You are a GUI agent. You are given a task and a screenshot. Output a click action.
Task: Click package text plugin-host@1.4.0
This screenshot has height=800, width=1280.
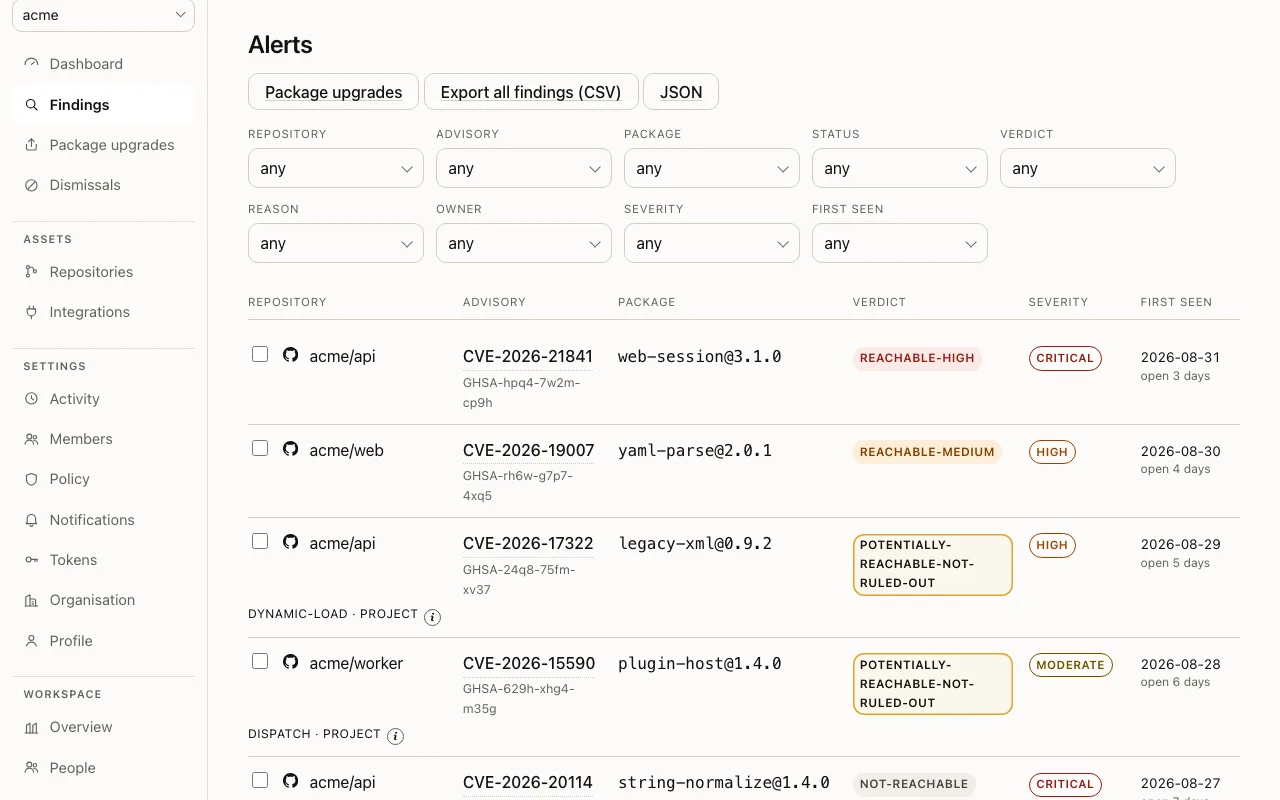coord(700,663)
